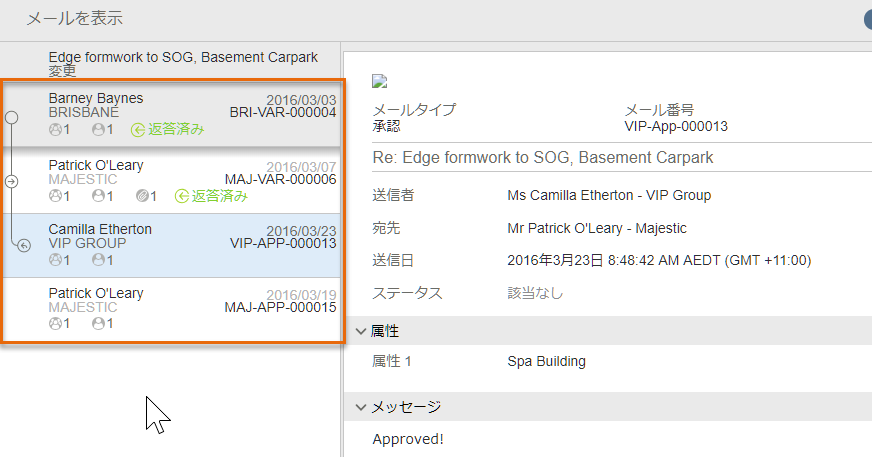Screen dimensions: 872x457
Task: Open Barney Baynes mail BRI-VAR-000004
Action: click(172, 114)
